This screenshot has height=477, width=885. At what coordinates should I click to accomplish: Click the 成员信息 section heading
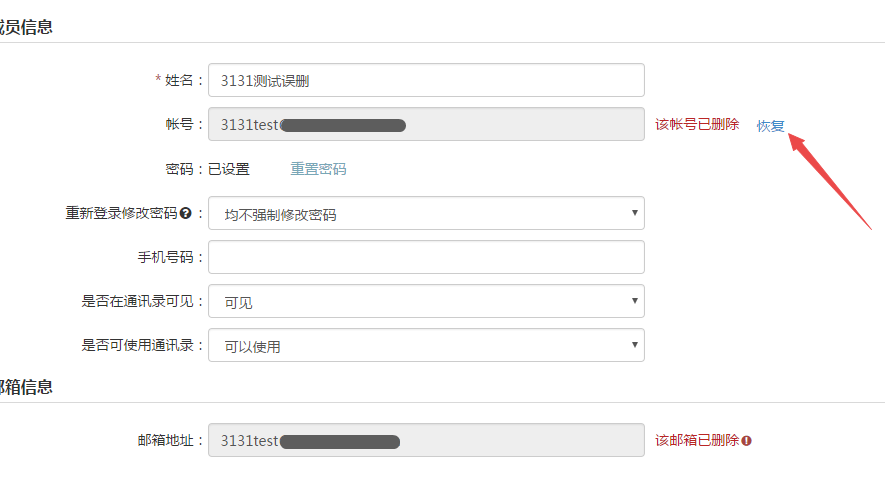click(x=26, y=27)
